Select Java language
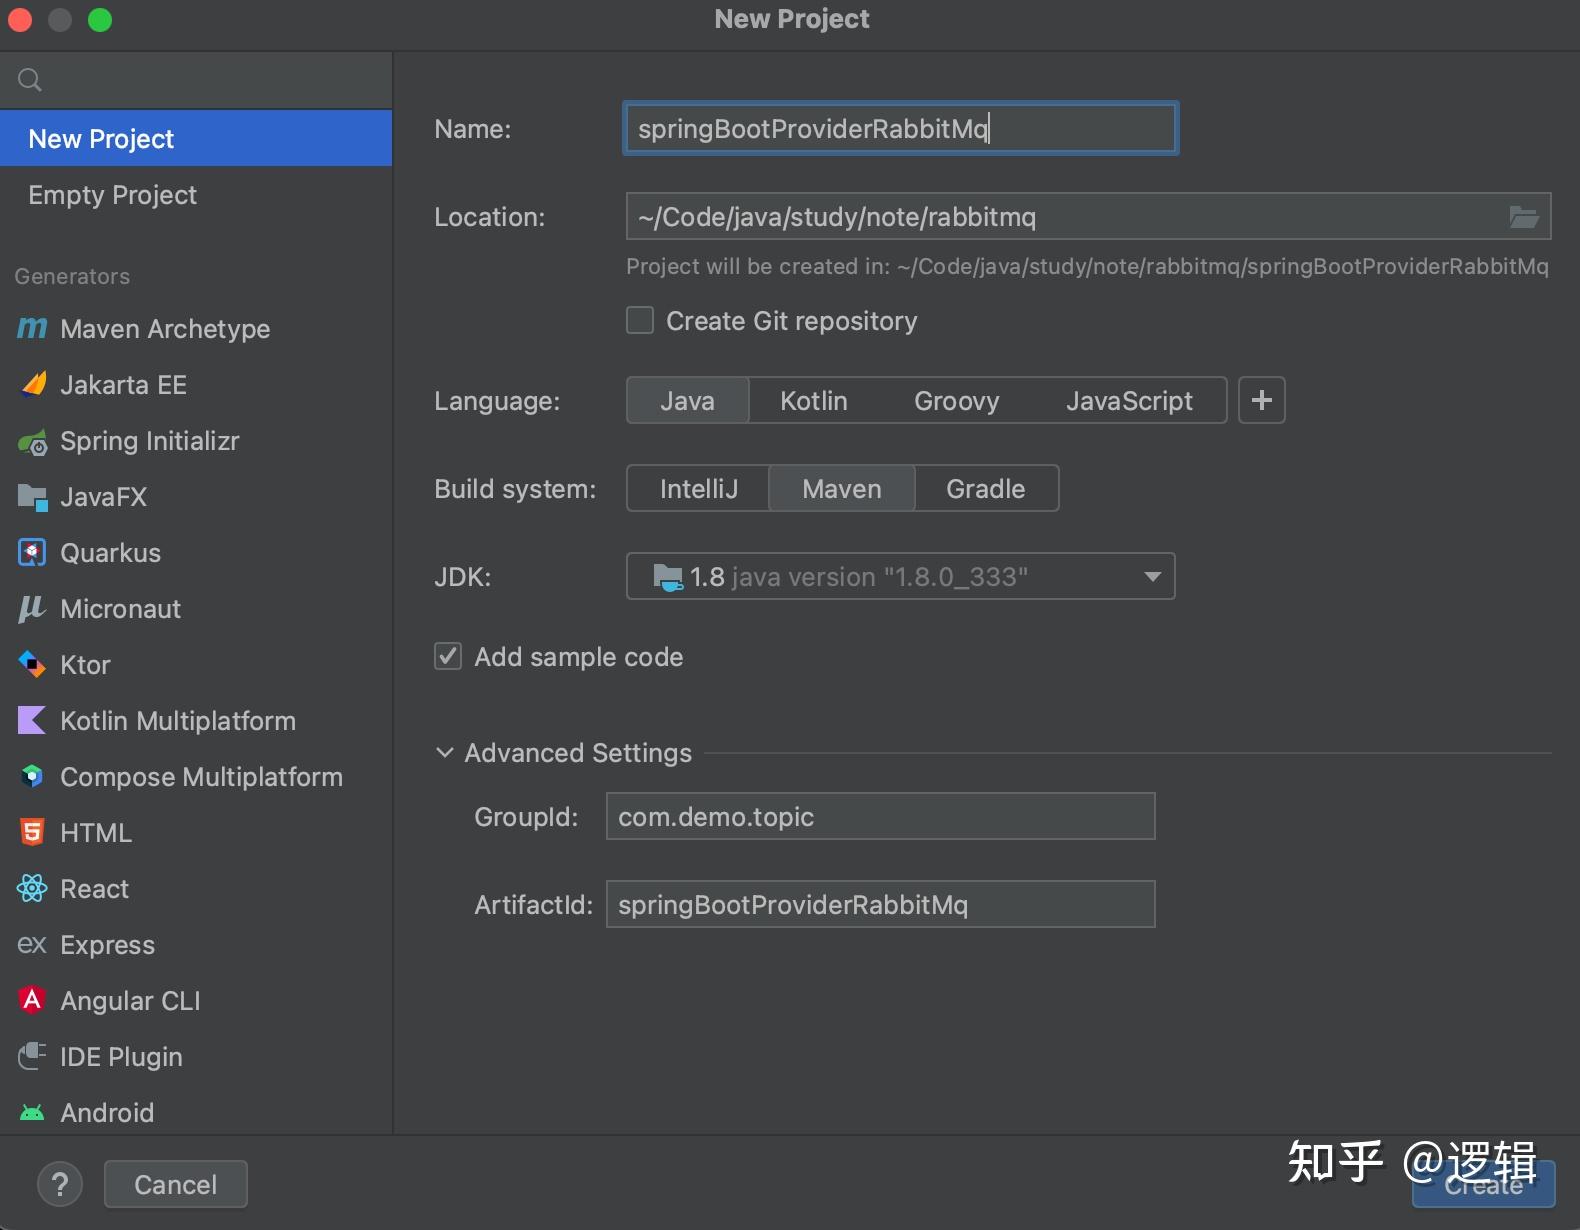 pyautogui.click(x=688, y=400)
